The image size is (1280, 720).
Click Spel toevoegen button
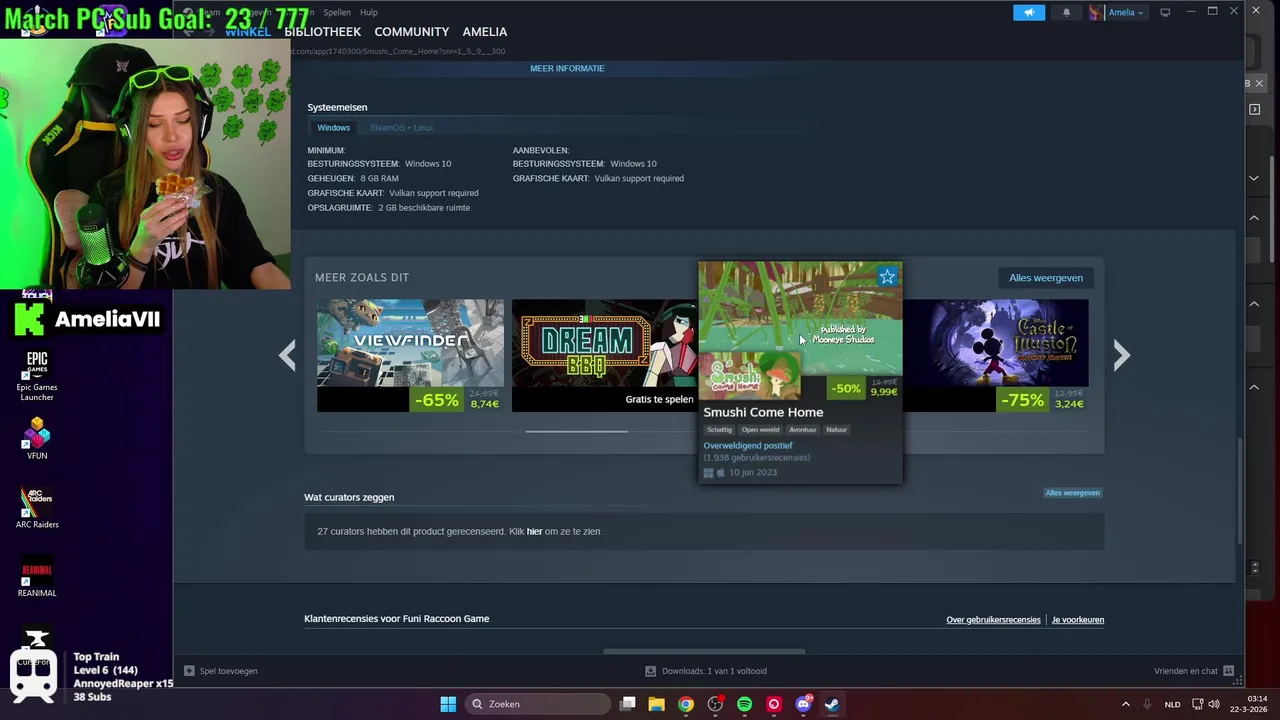[221, 671]
